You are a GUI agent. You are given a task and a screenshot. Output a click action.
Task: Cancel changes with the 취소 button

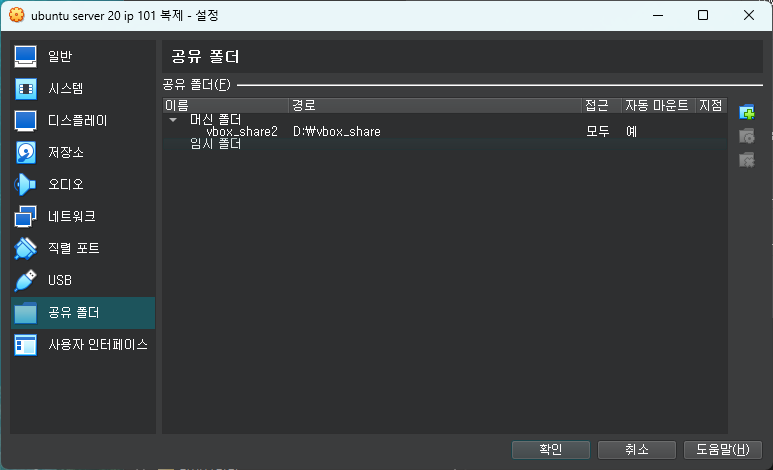[x=636, y=450]
